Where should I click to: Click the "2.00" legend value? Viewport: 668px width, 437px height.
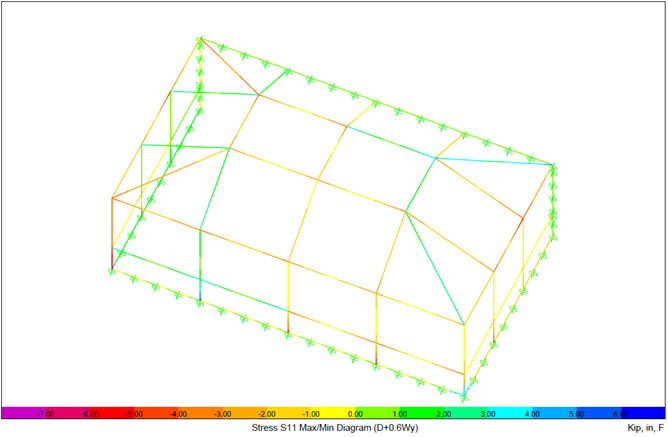point(444,414)
